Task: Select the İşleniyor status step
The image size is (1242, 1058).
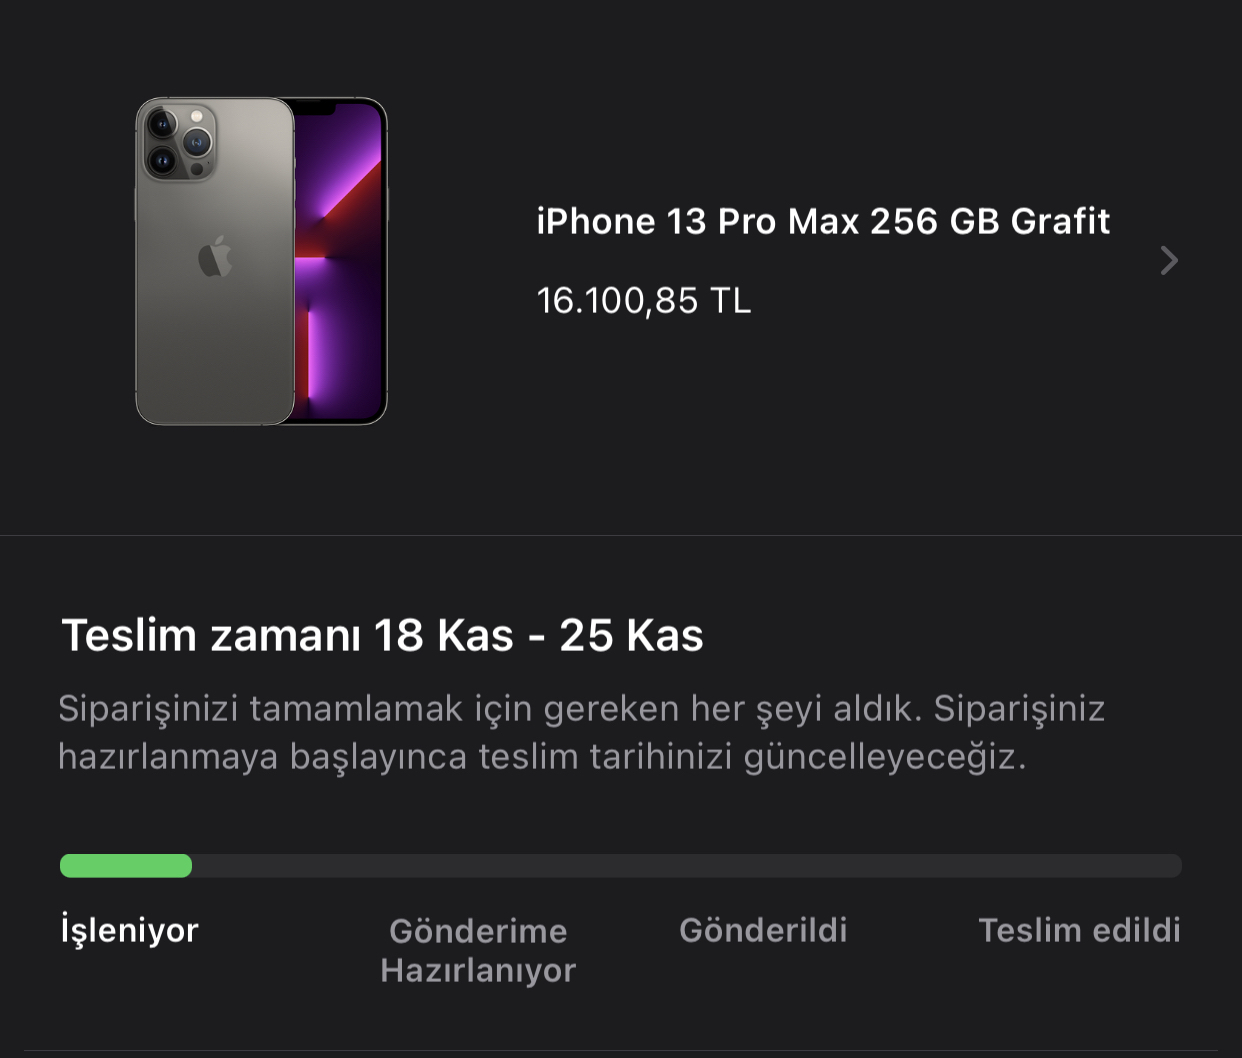Action: point(130,930)
